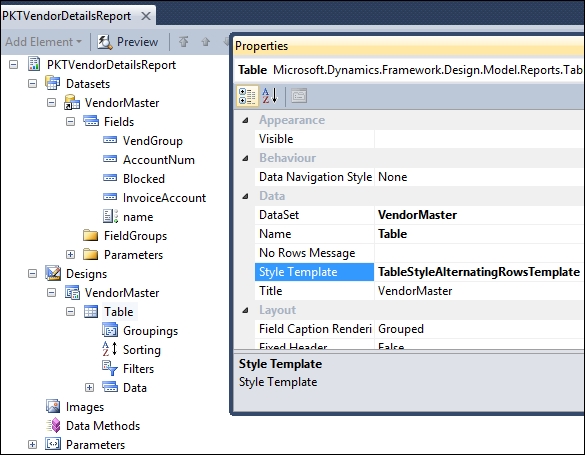This screenshot has height=455, width=585.
Task: Select the Groupings node icon
Action: (110, 330)
